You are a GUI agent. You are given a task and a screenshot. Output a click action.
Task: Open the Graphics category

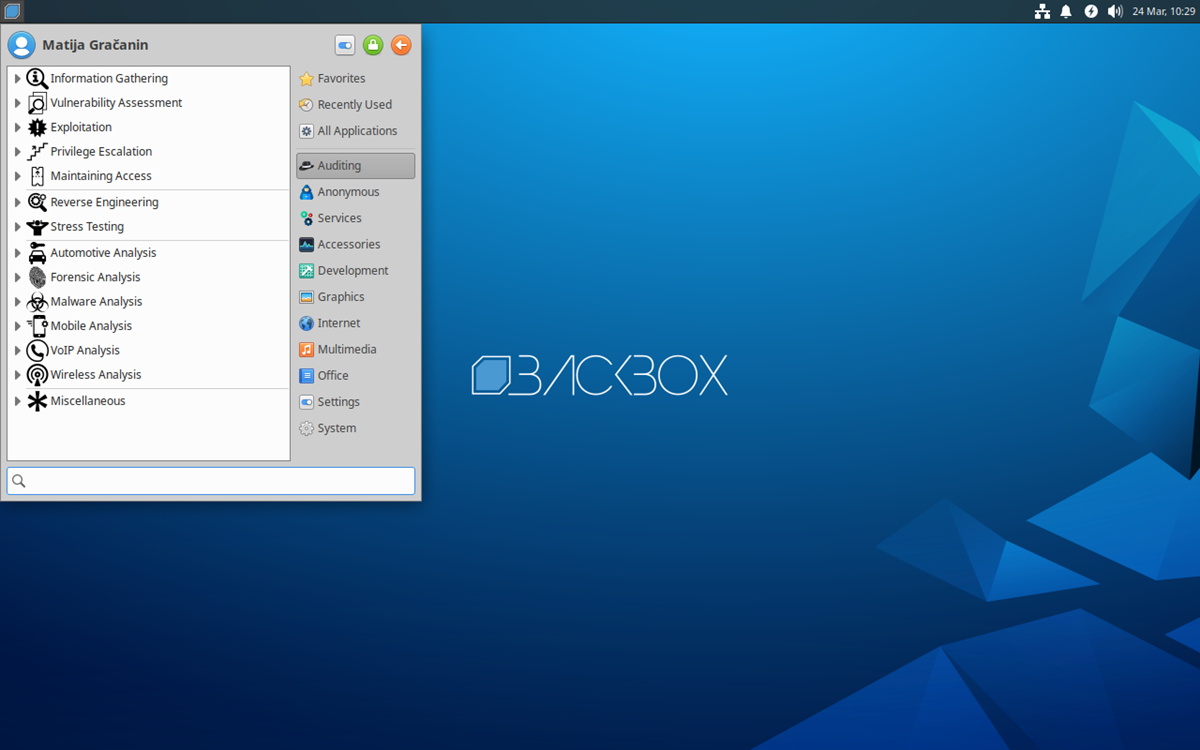tap(355, 297)
